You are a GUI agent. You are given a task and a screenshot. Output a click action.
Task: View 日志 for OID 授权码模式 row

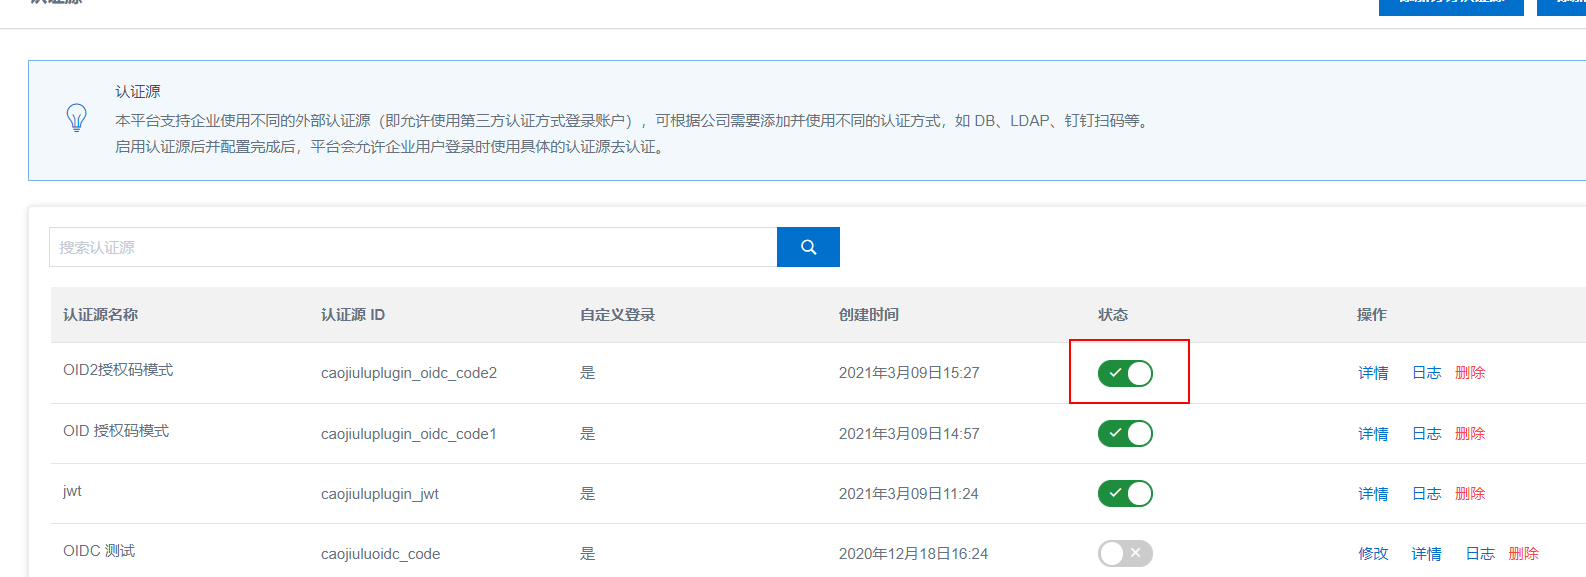click(1426, 434)
